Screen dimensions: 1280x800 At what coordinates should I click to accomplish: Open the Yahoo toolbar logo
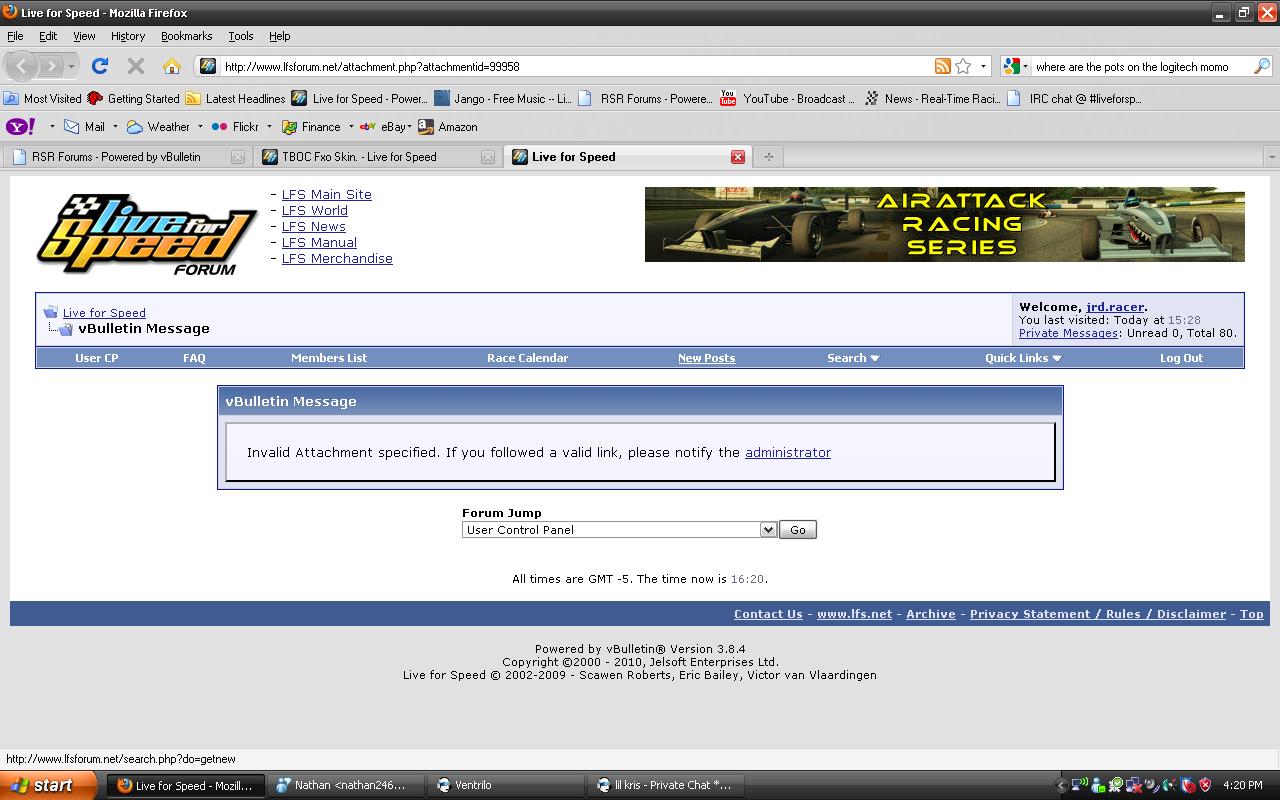(x=21, y=127)
